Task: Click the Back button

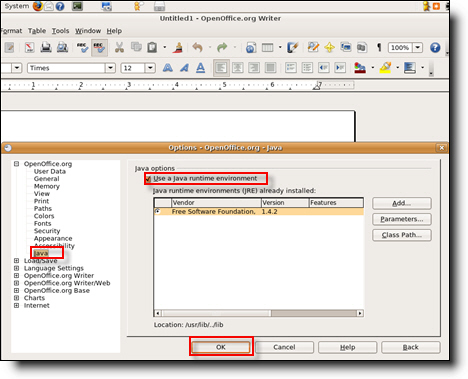Action: pyautogui.click(x=411, y=347)
